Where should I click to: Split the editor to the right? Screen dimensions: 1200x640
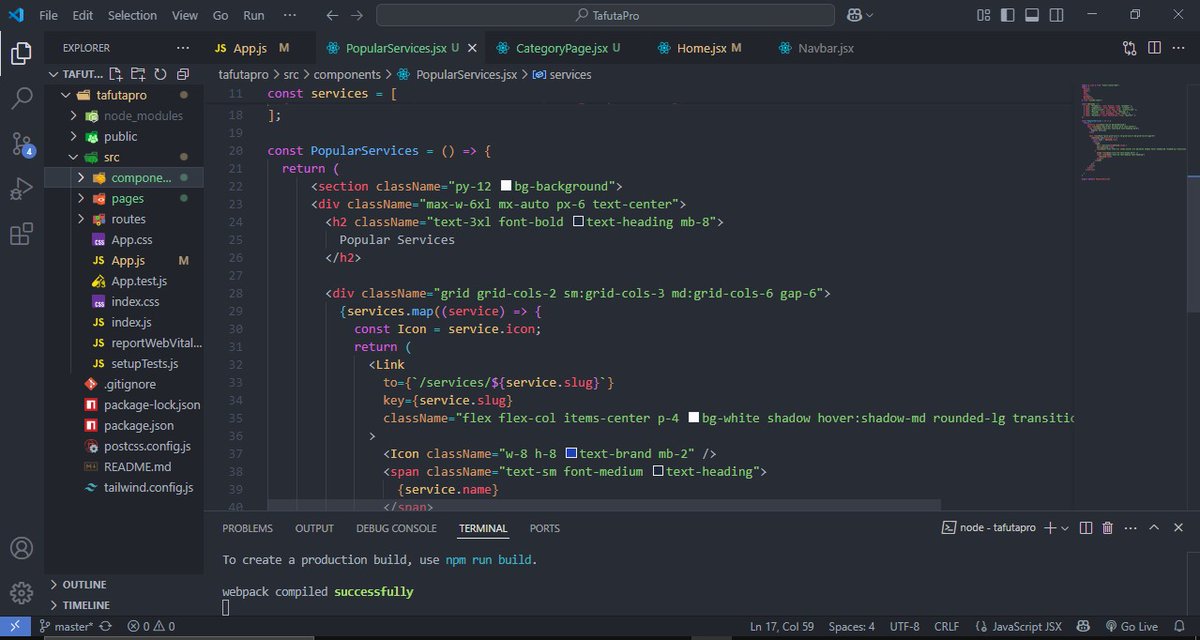(x=1154, y=48)
